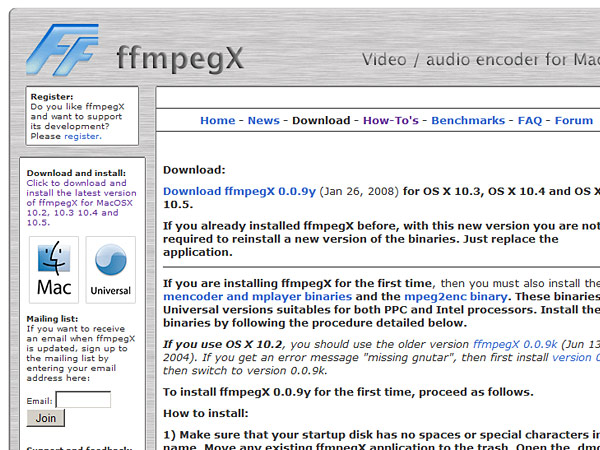600x450 pixels.
Task: Click the Join mailing list button
Action: pos(46,418)
